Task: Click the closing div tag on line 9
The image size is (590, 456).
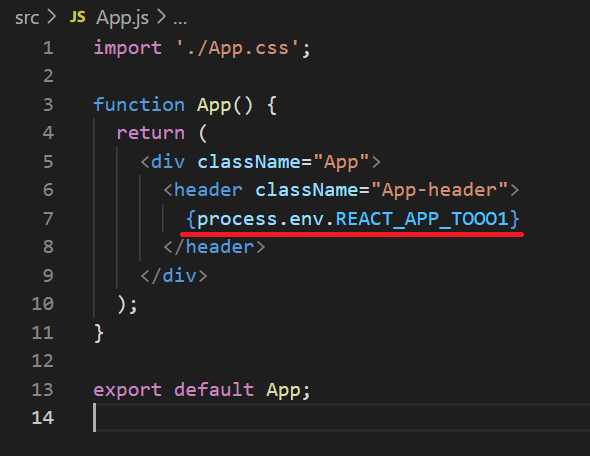Action: [x=174, y=276]
